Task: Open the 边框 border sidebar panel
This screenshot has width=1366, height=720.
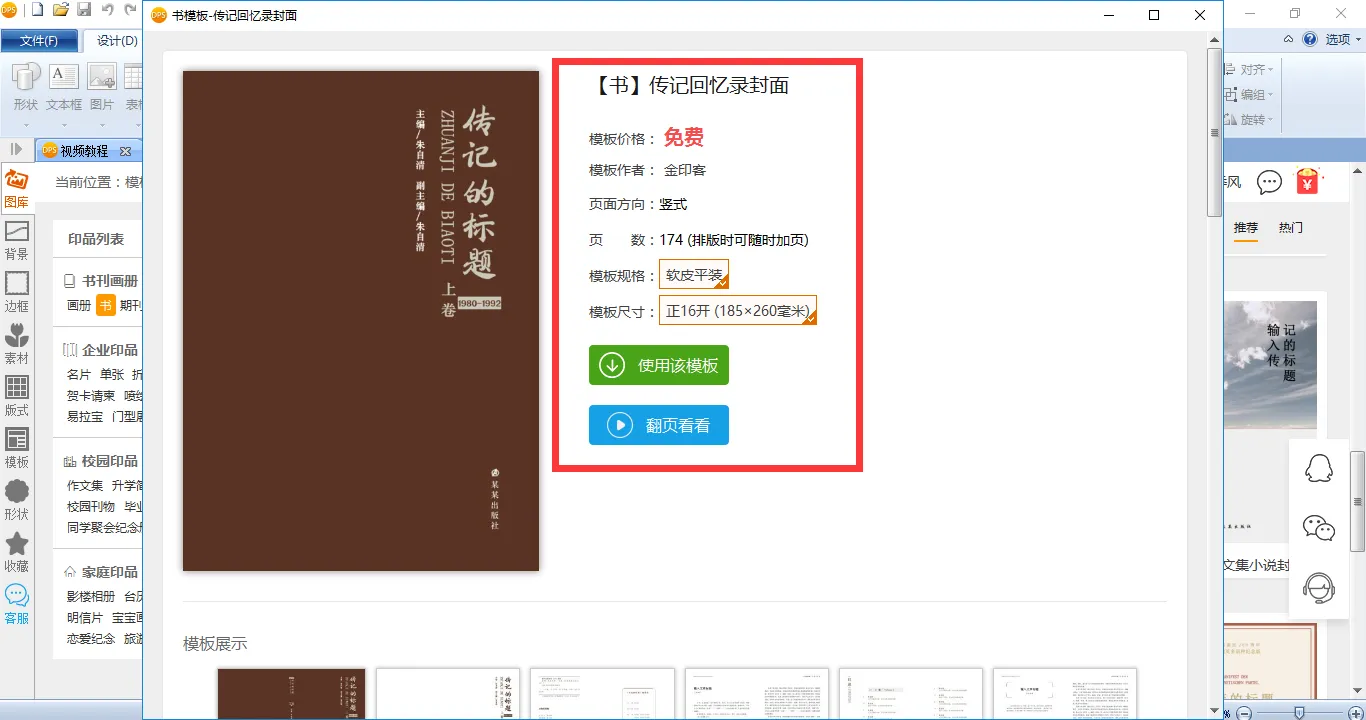Action: tap(16, 292)
